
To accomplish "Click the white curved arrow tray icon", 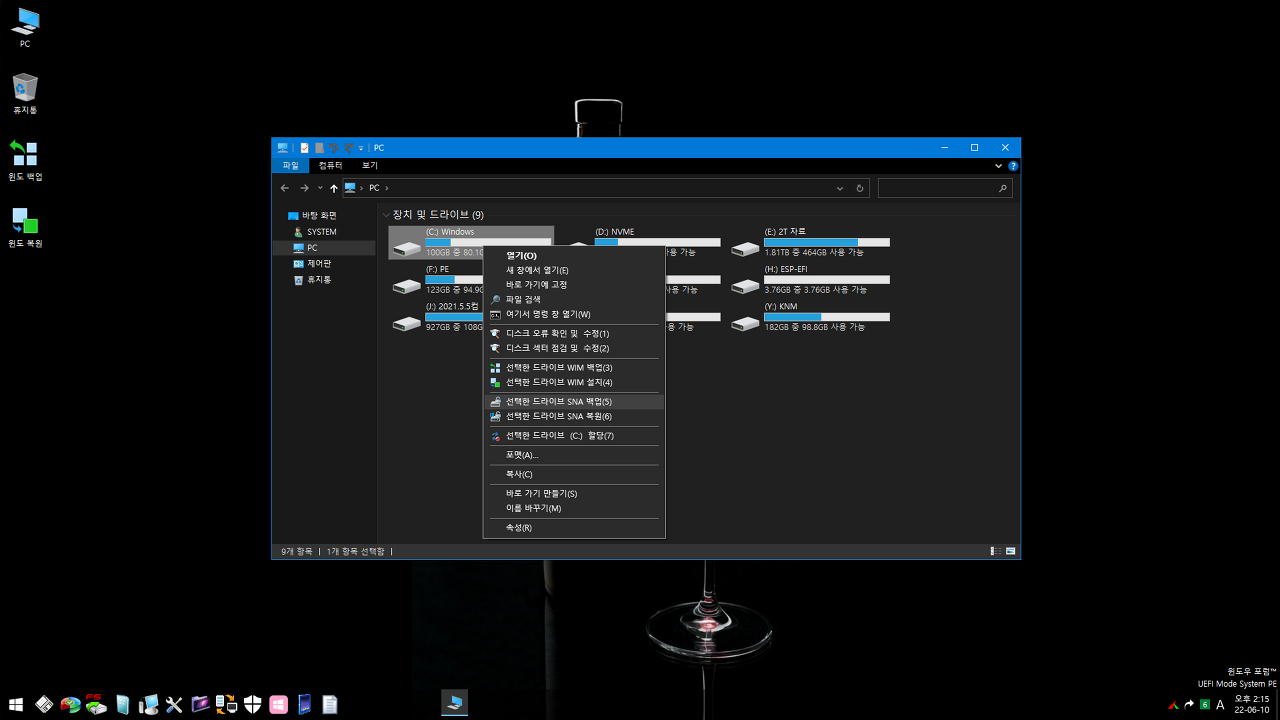I will pos(1189,705).
